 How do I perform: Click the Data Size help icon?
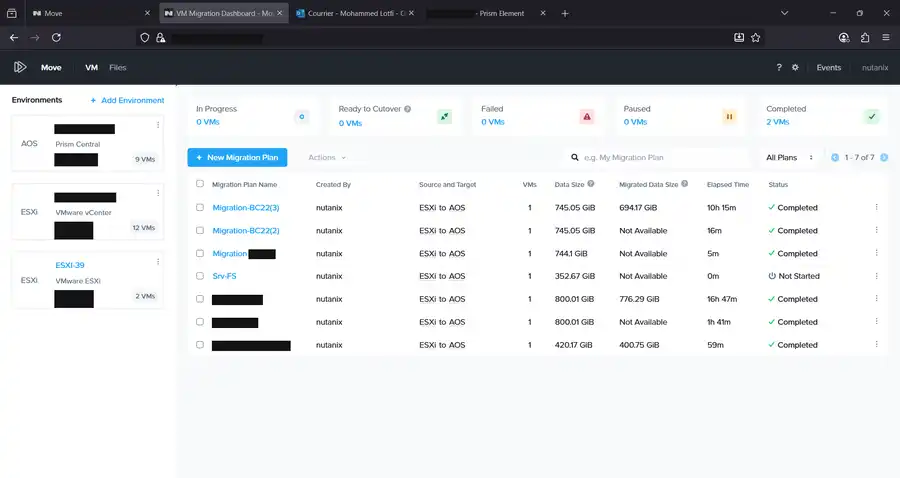(x=591, y=184)
